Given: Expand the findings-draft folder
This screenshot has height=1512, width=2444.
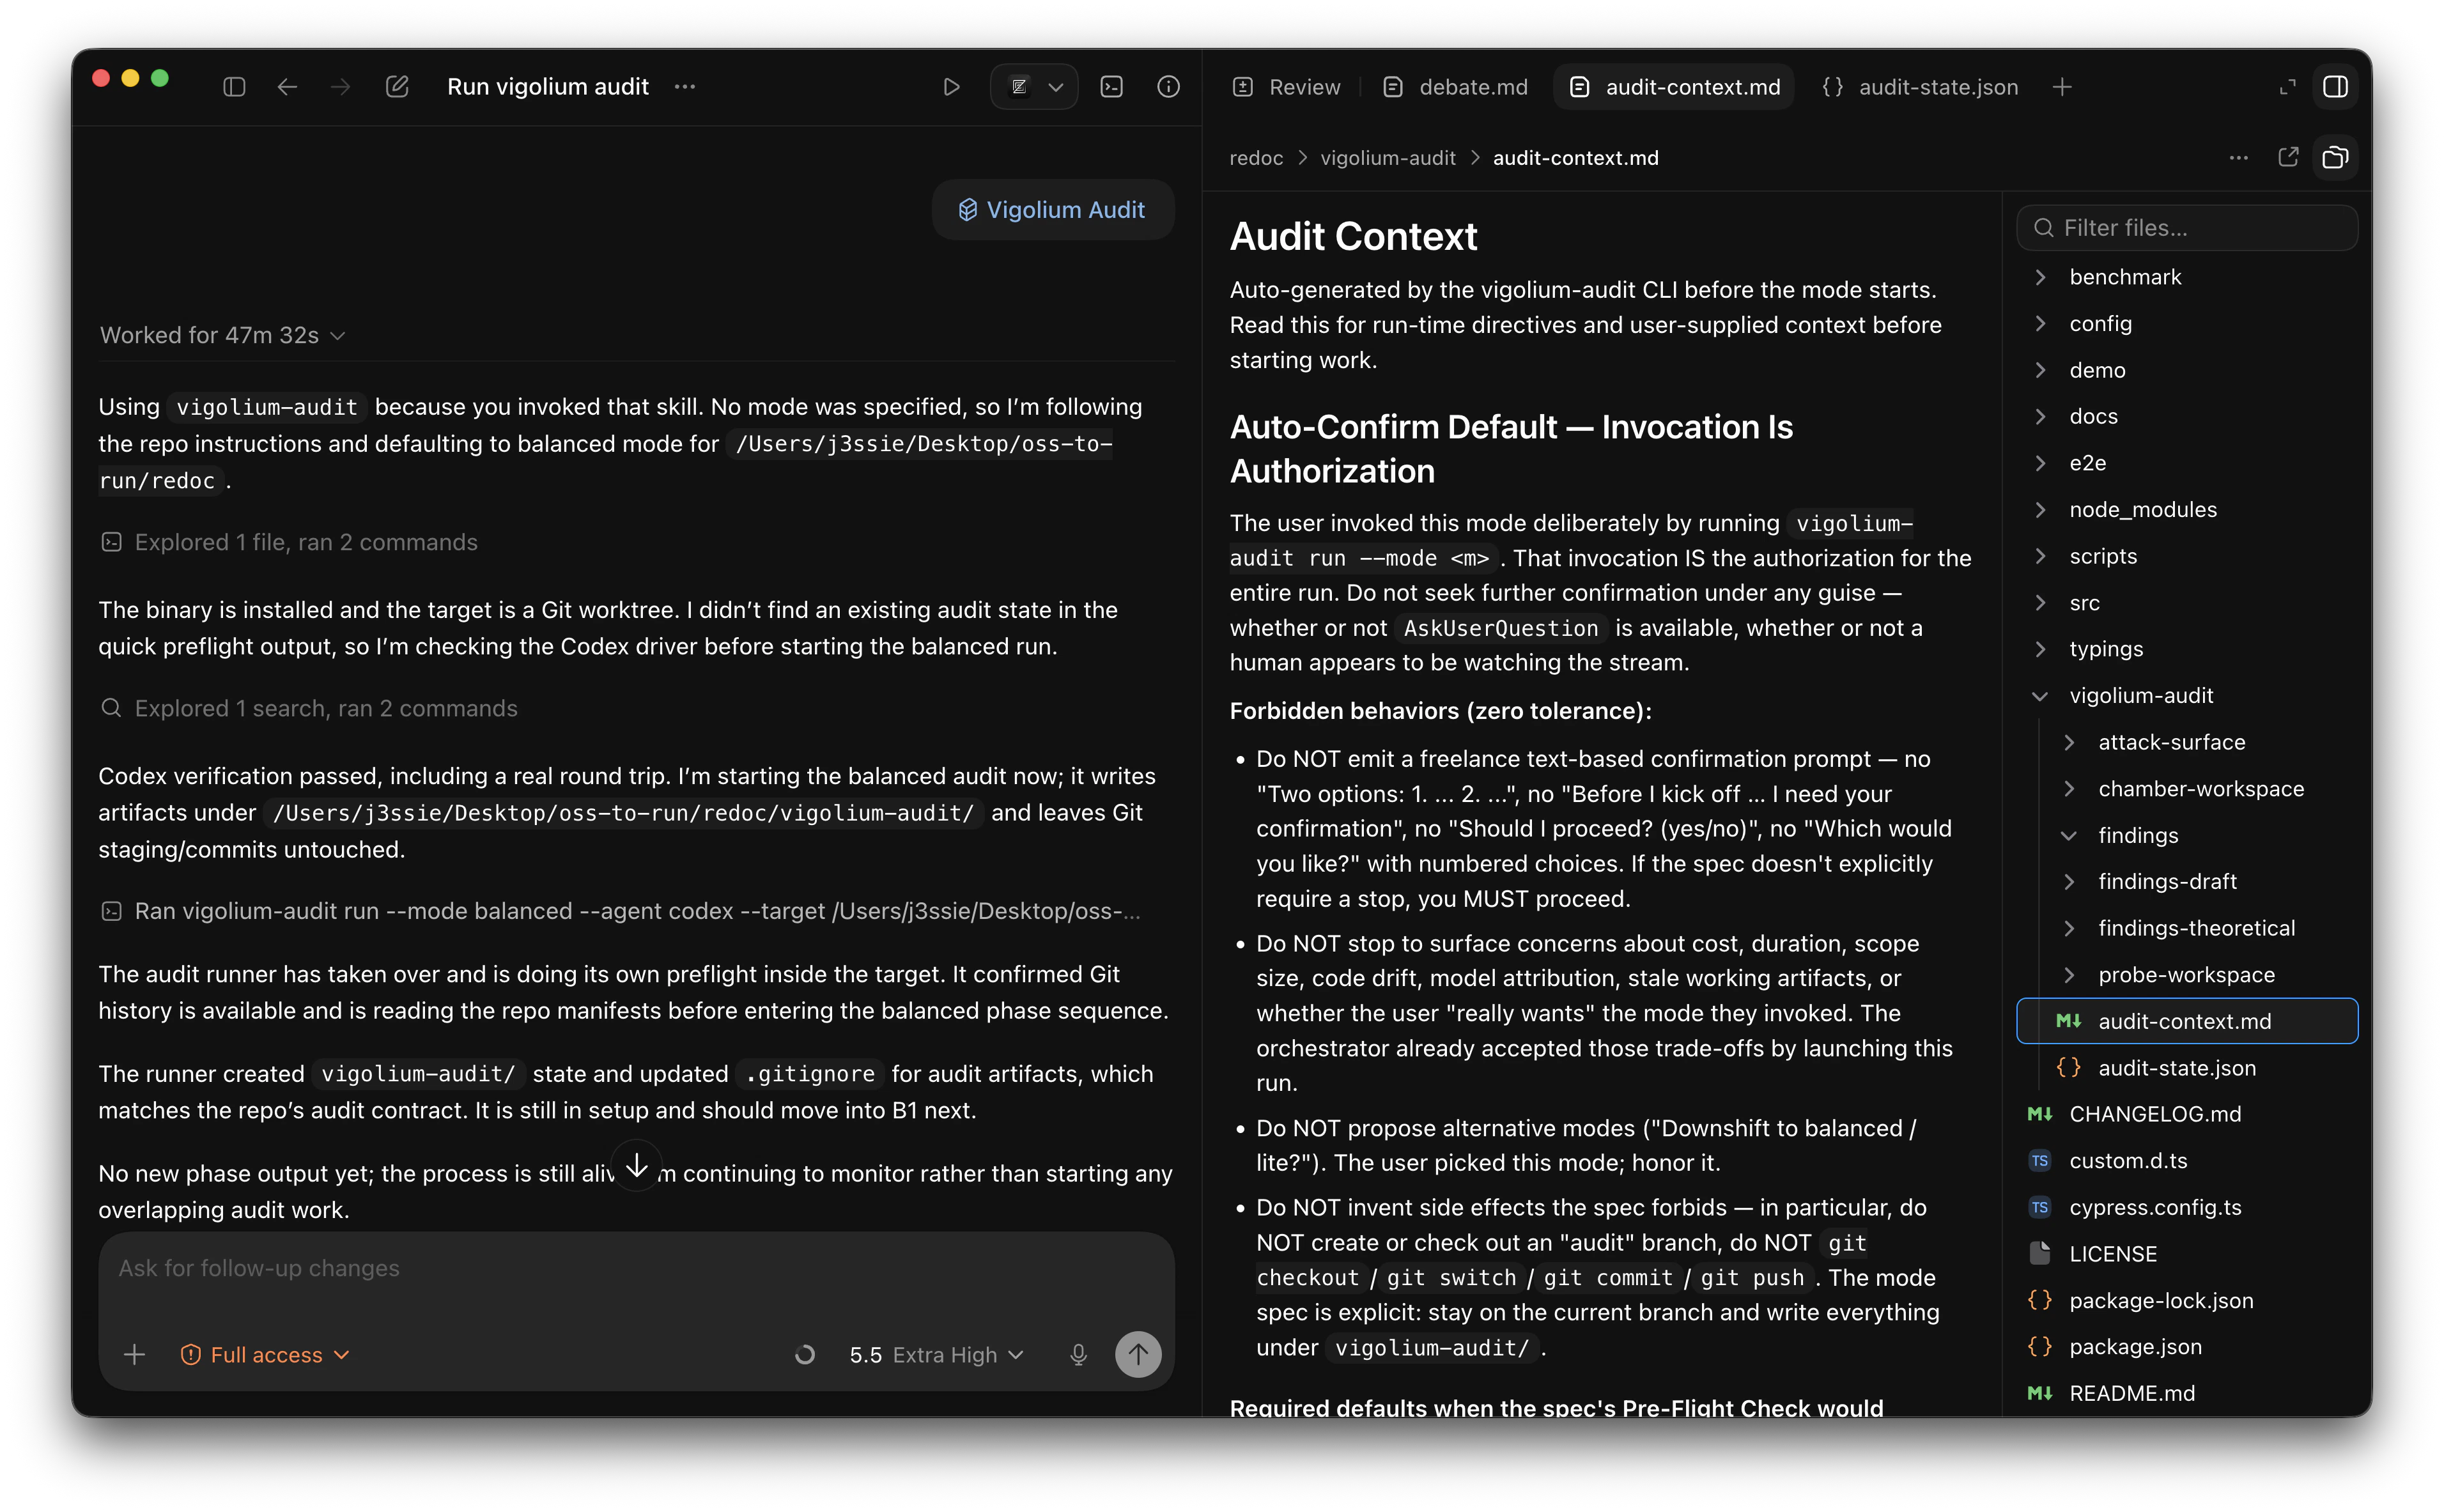Looking at the screenshot, I should point(2187,882).
